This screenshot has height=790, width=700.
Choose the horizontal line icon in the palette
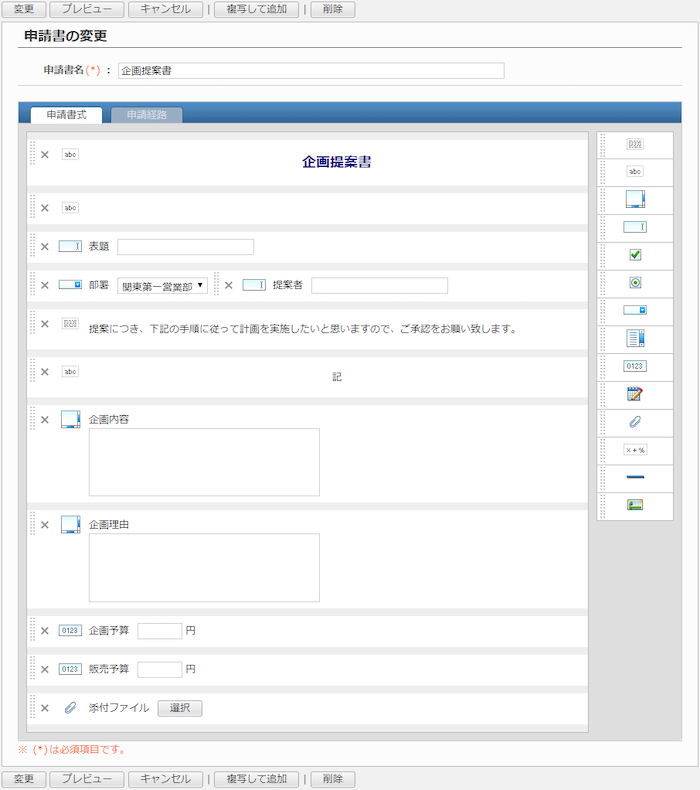635,477
